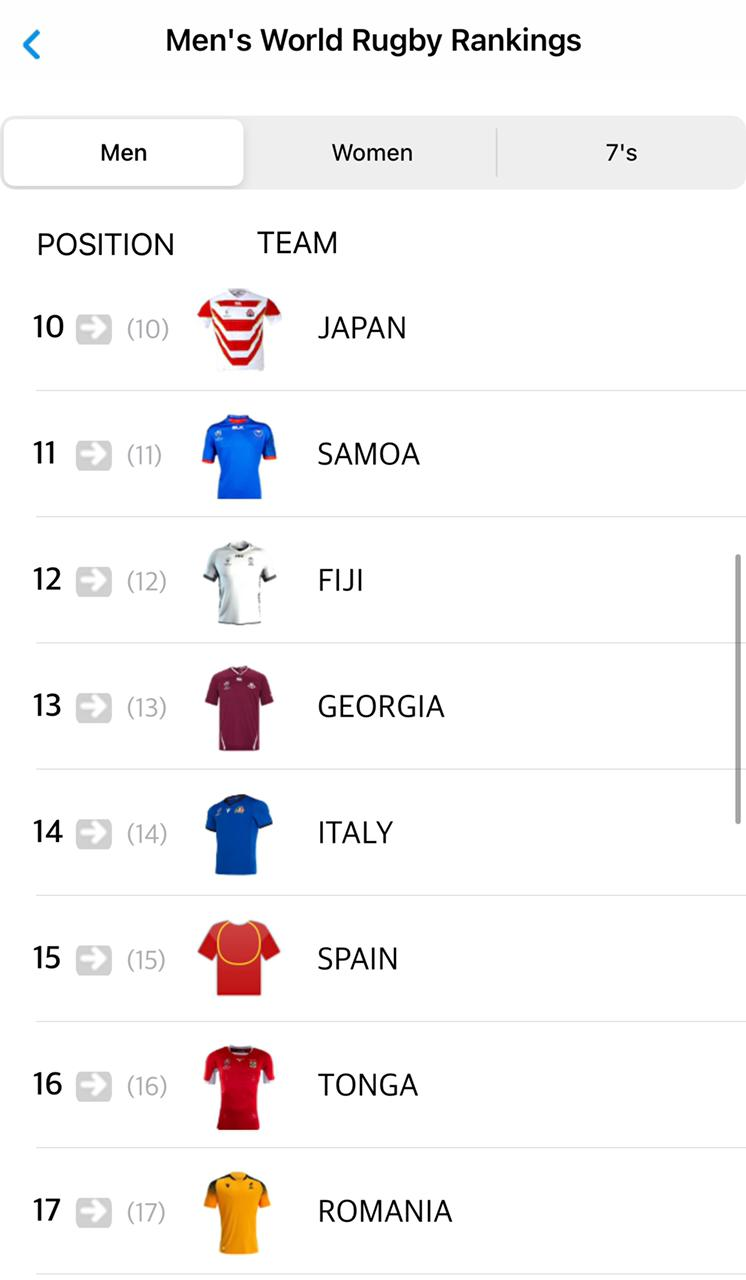The width and height of the screenshot is (746, 1280).
Task: Tap Spain's red jersey icon
Action: 238,959
